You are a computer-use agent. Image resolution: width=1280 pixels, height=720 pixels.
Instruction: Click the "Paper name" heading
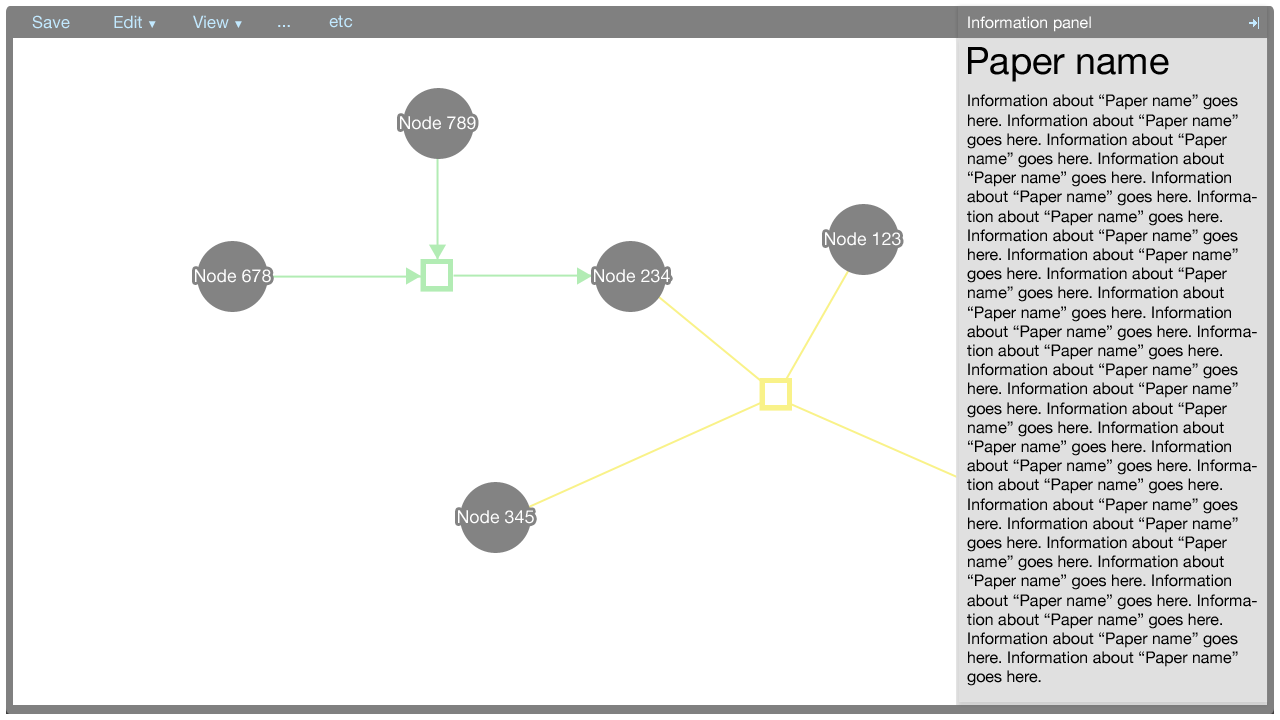pos(1067,62)
